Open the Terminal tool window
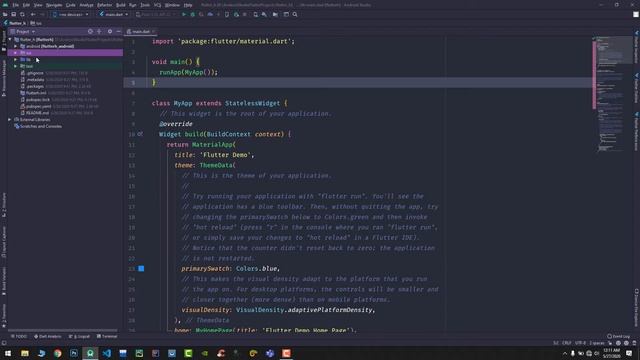 point(107,336)
